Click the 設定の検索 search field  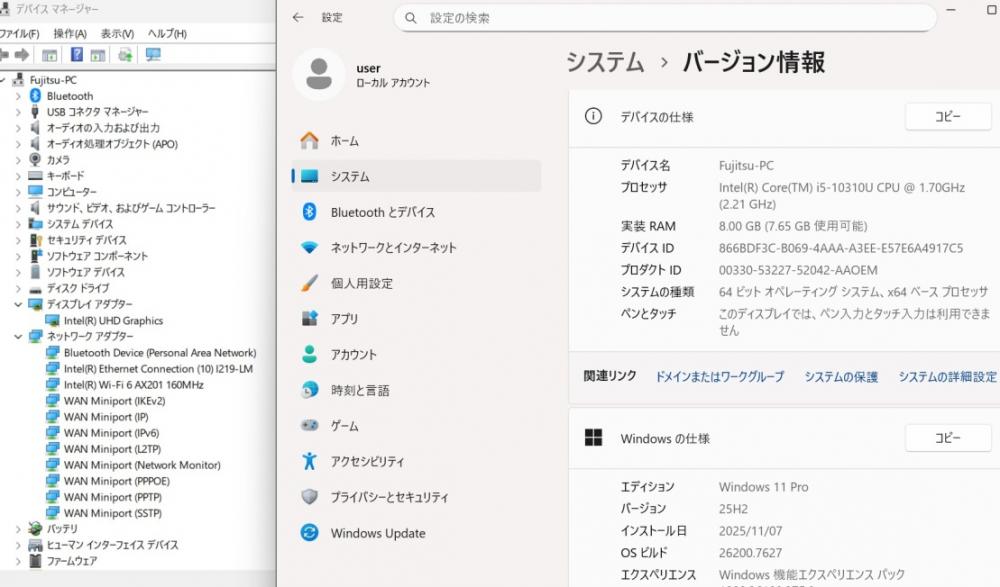click(x=665, y=18)
